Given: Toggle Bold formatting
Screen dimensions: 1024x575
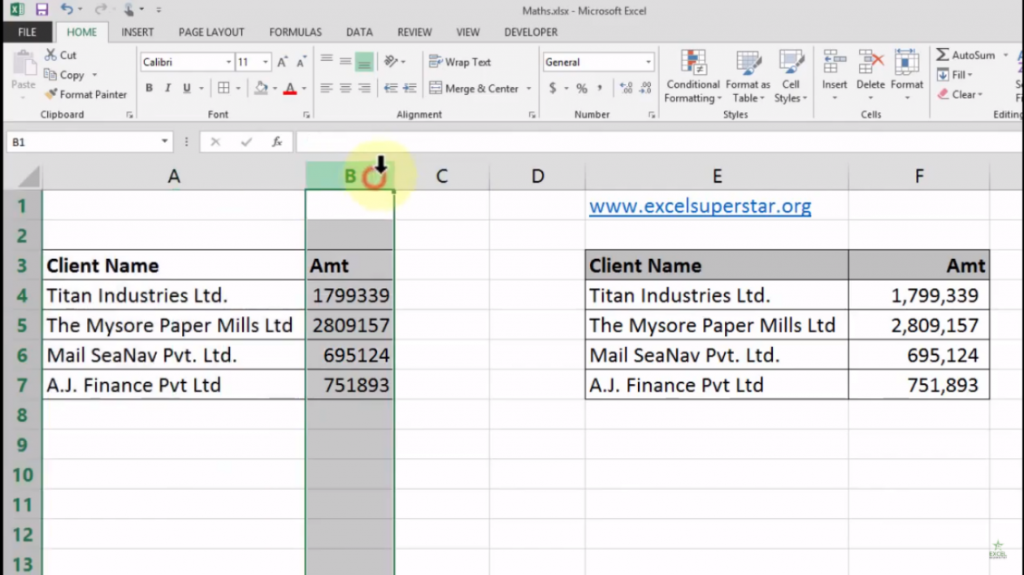Looking at the screenshot, I should (149, 88).
